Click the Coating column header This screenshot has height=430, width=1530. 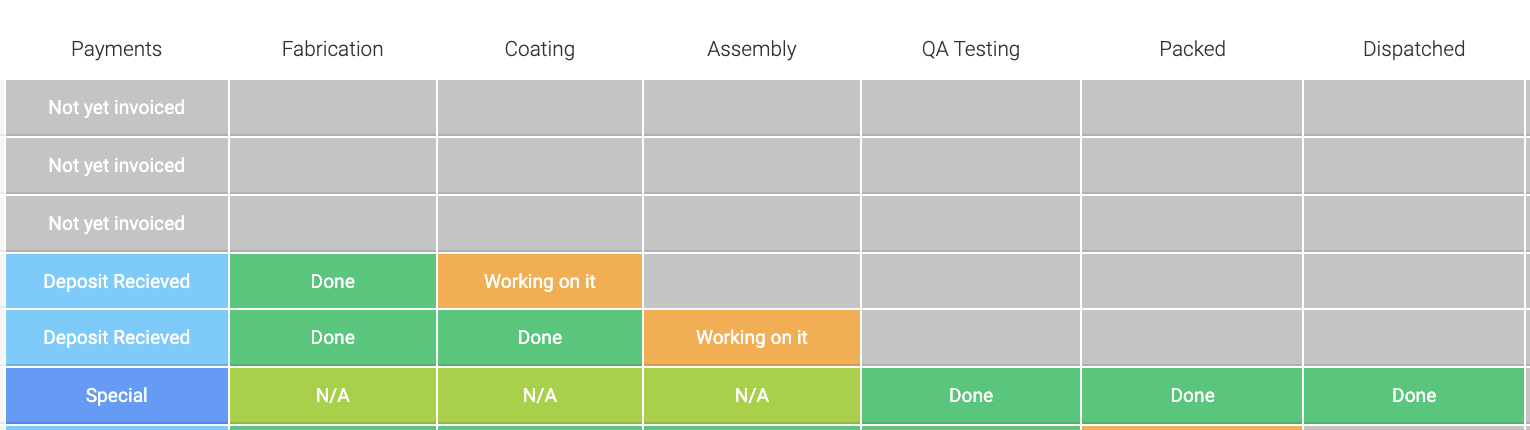click(539, 49)
